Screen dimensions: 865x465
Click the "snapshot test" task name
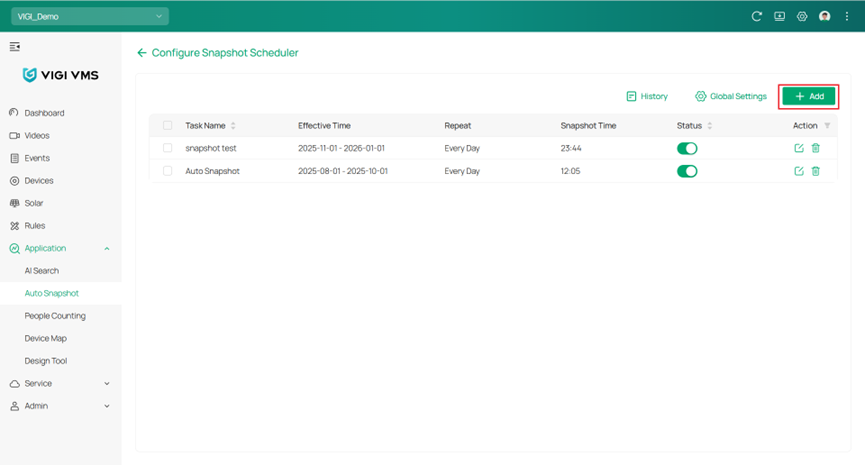[211, 148]
